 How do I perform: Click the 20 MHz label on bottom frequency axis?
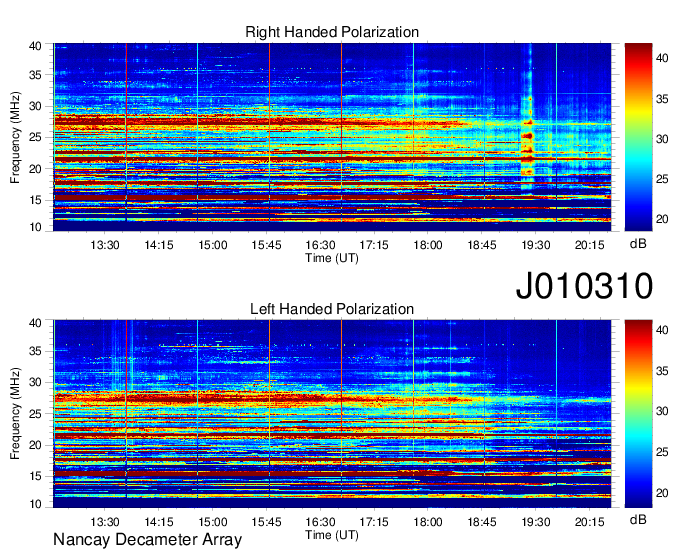pos(36,445)
